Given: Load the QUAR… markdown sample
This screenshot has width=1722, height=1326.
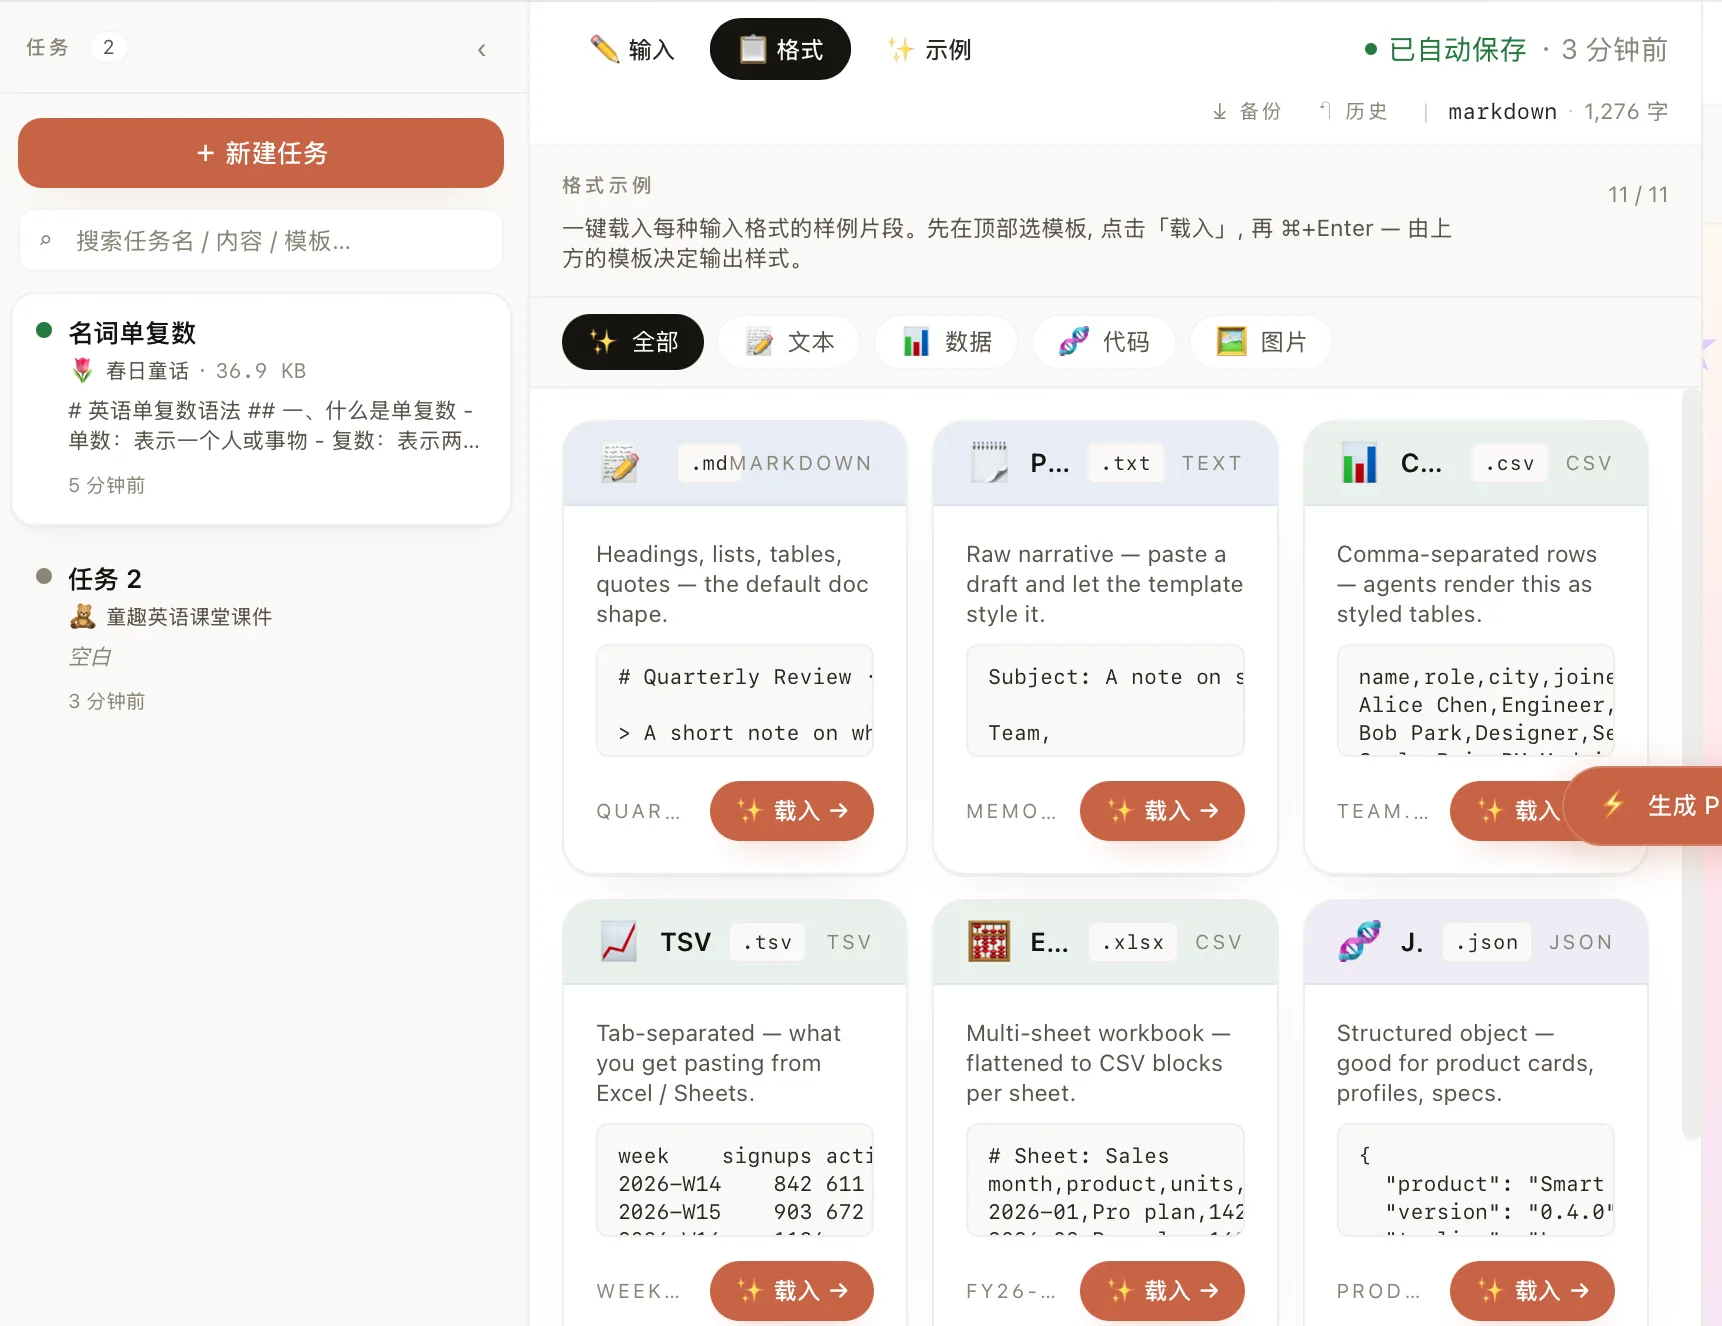Looking at the screenshot, I should (792, 811).
